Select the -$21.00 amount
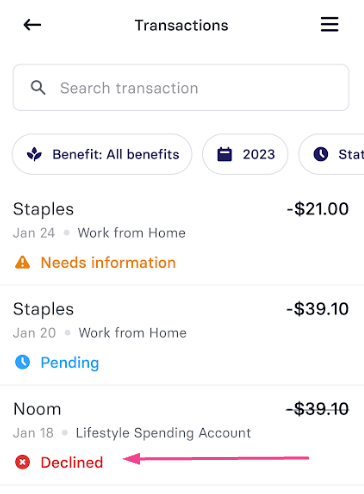Screen dimensions: 364x494 pyautogui.click(x=318, y=209)
